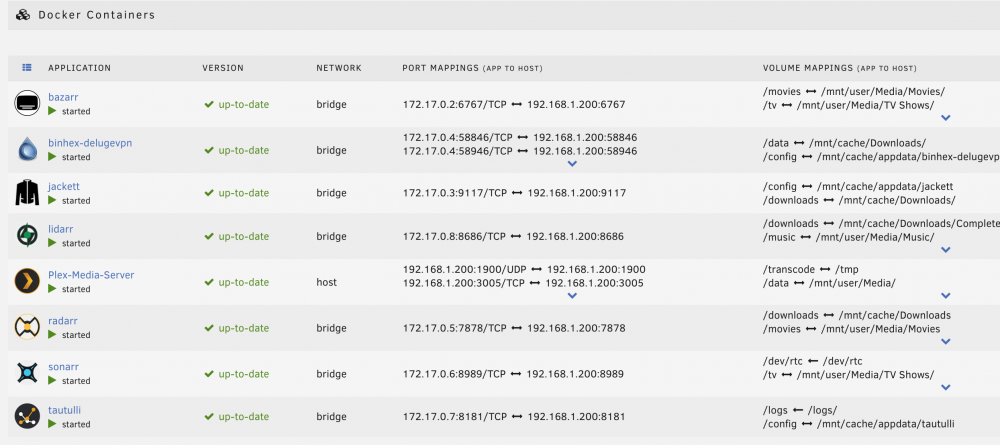Click the green play icon under lidarr
Screen dimensions: 1000x445
[53, 243]
